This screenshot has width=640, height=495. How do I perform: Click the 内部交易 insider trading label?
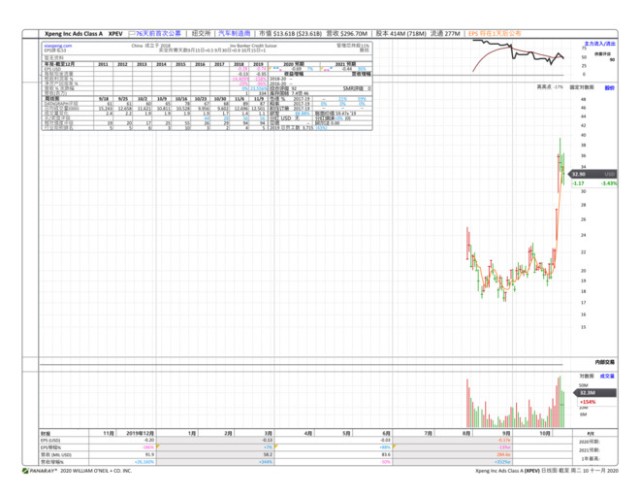click(604, 362)
